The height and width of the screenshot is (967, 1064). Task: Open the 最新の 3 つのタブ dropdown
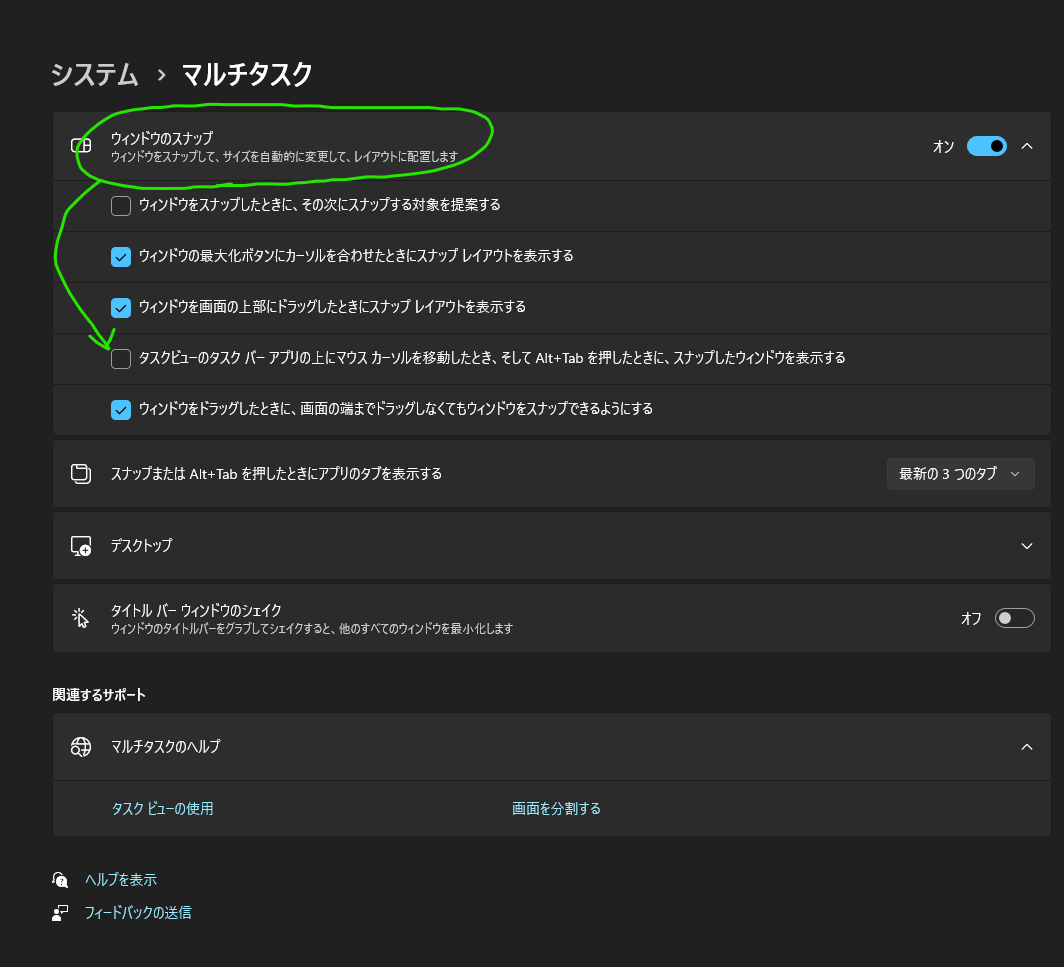tap(959, 474)
